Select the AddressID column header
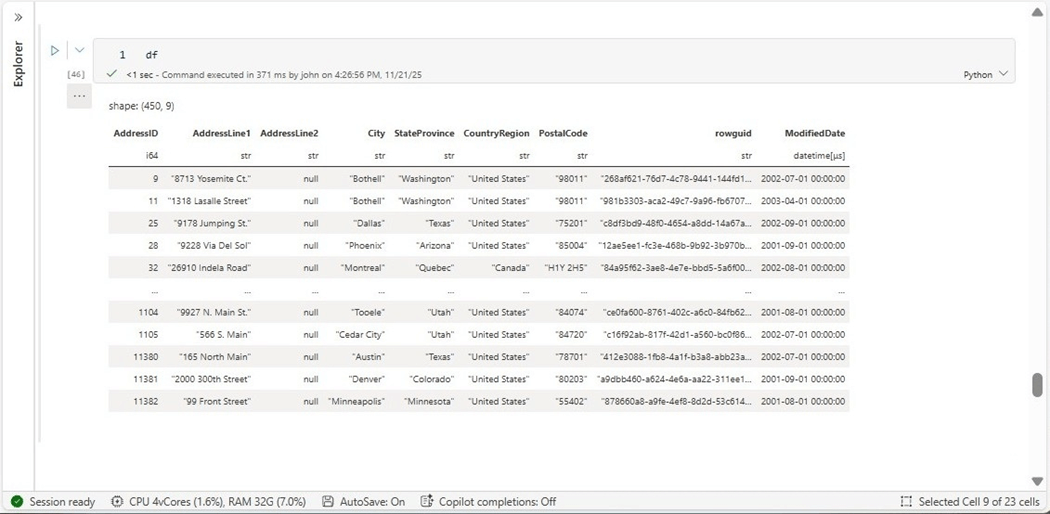This screenshot has width=1050, height=514. [136, 133]
